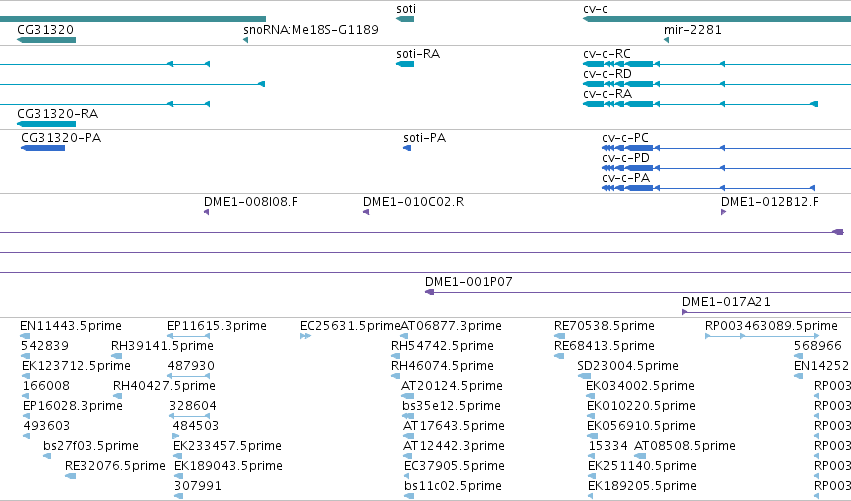This screenshot has width=851, height=501.
Task: Select the EP16028.3prime EST arrow
Action: coord(27,416)
